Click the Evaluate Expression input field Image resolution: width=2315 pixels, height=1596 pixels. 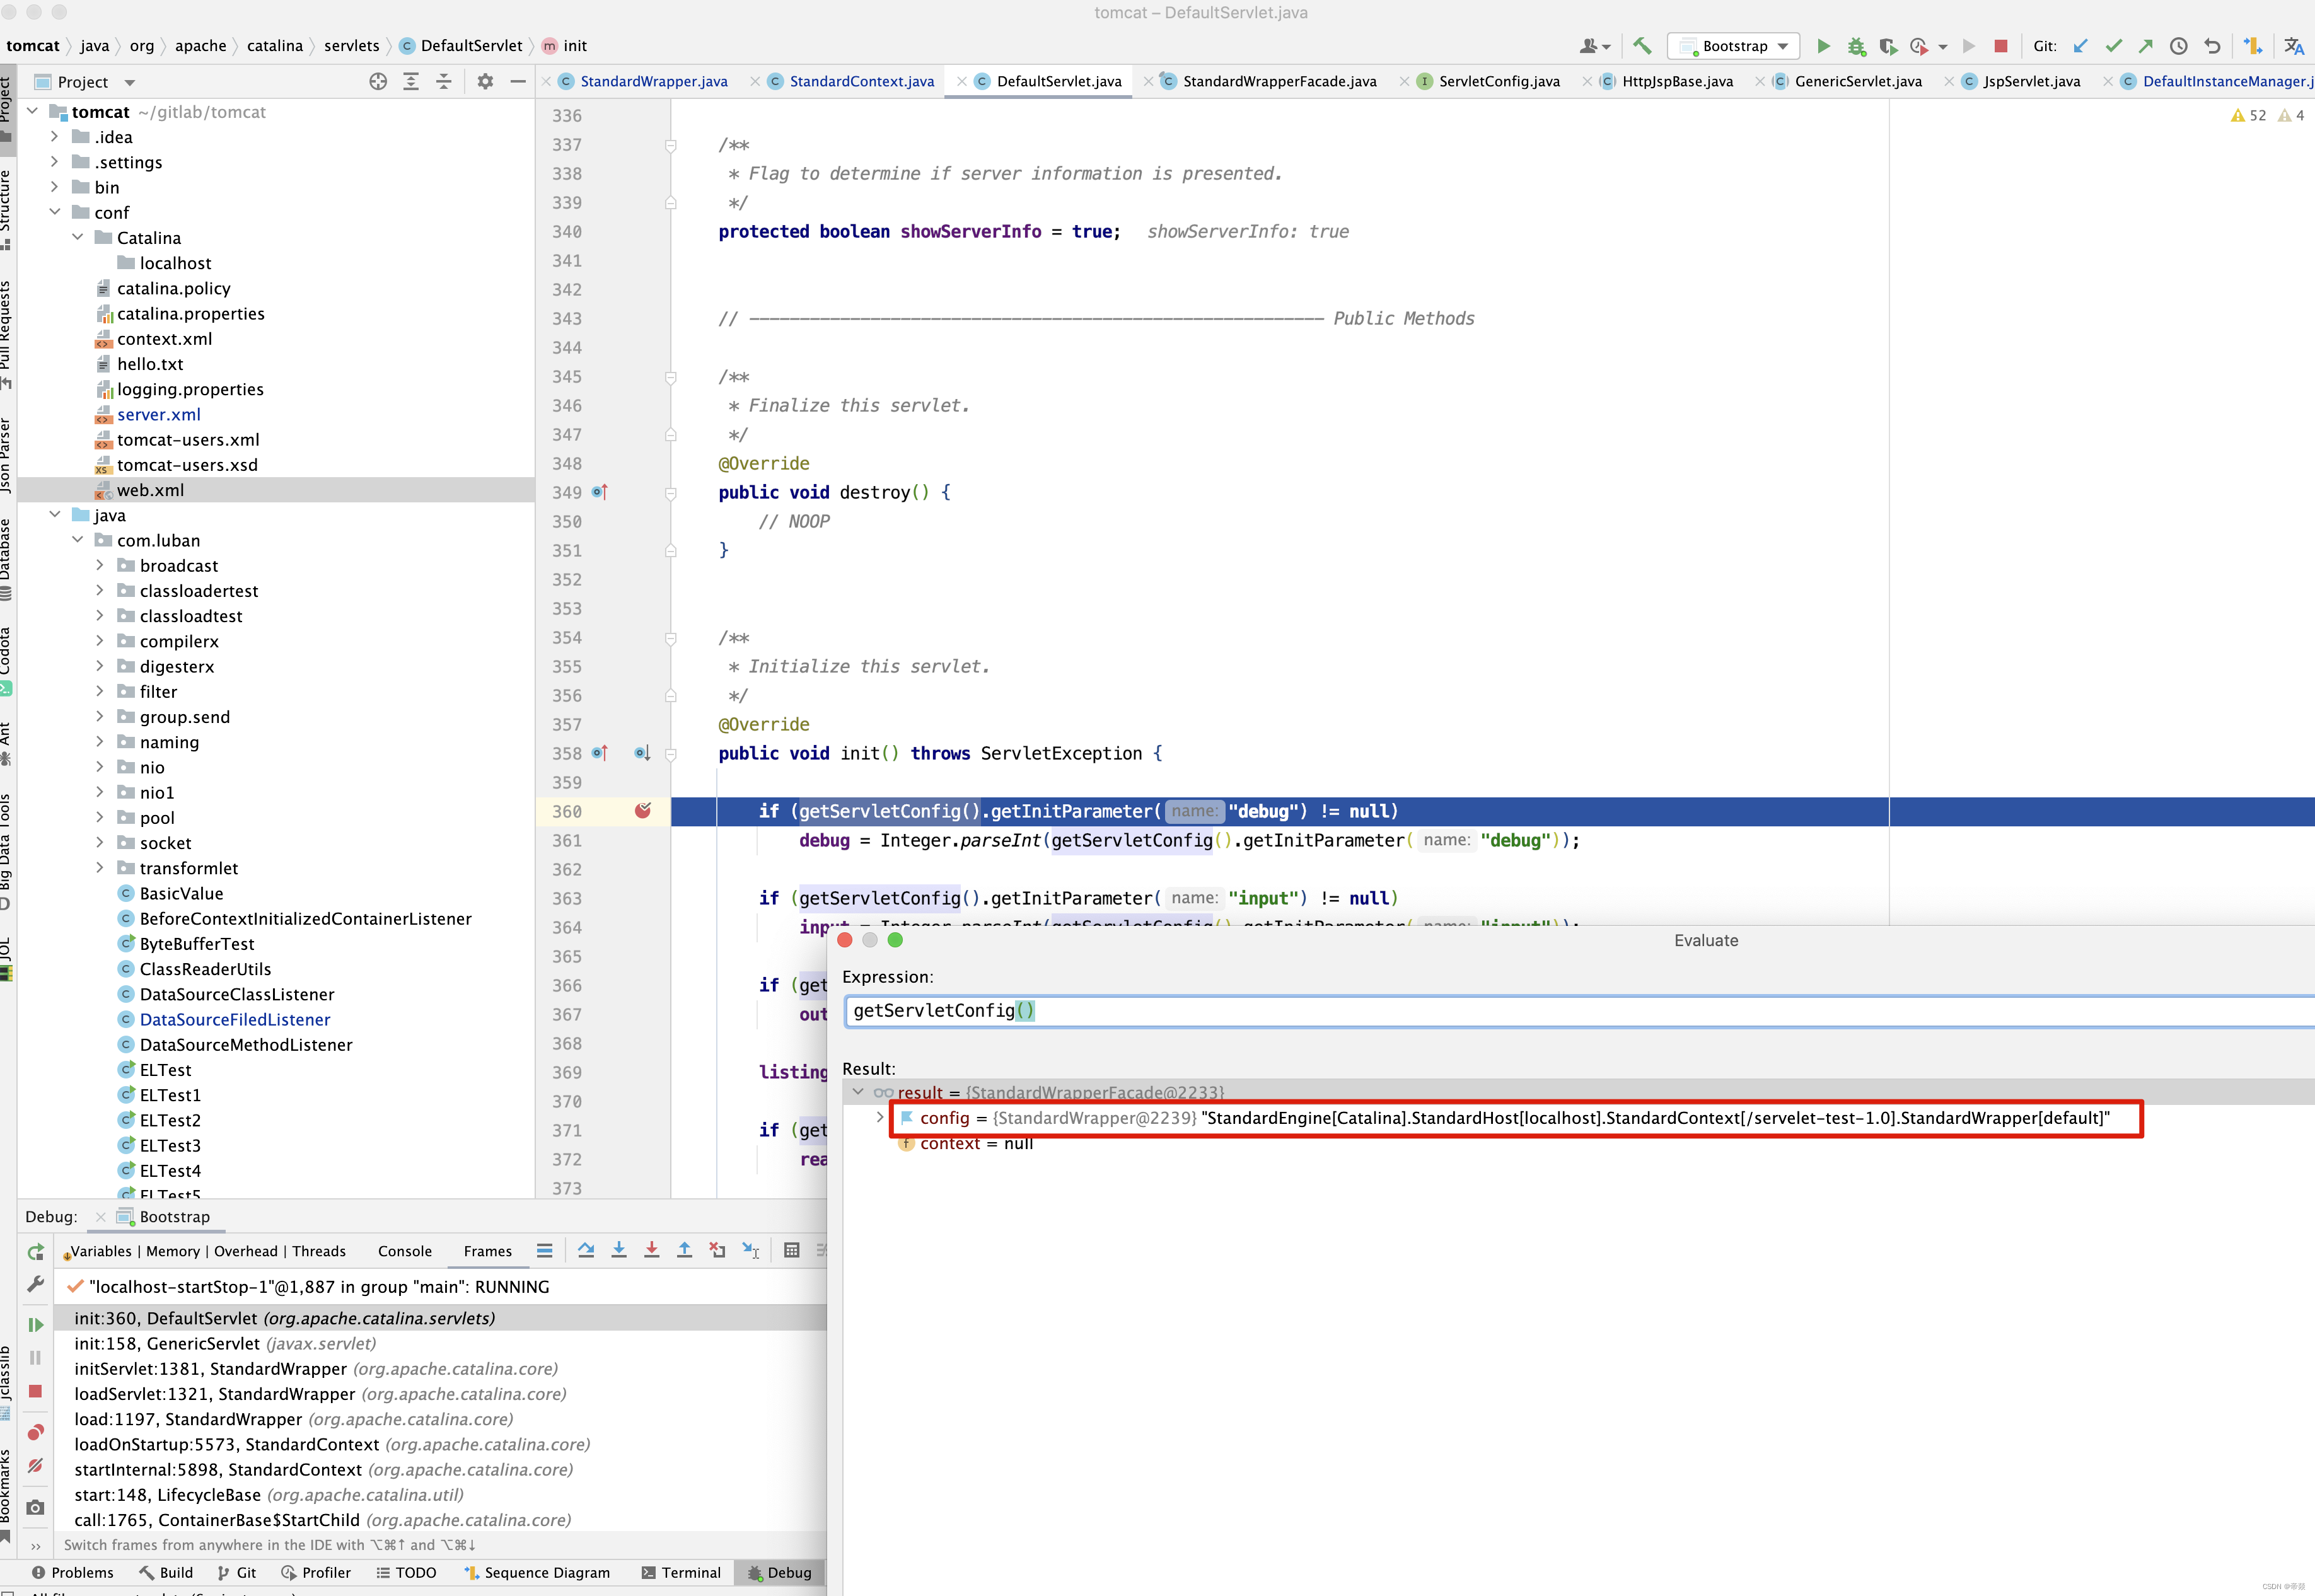click(x=1580, y=1011)
